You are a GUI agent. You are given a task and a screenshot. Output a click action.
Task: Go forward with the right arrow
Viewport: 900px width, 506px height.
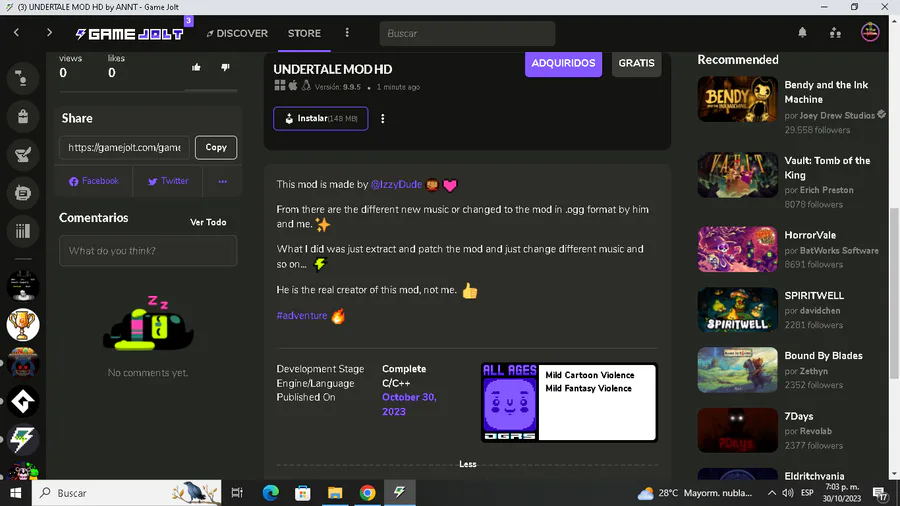click(x=49, y=33)
